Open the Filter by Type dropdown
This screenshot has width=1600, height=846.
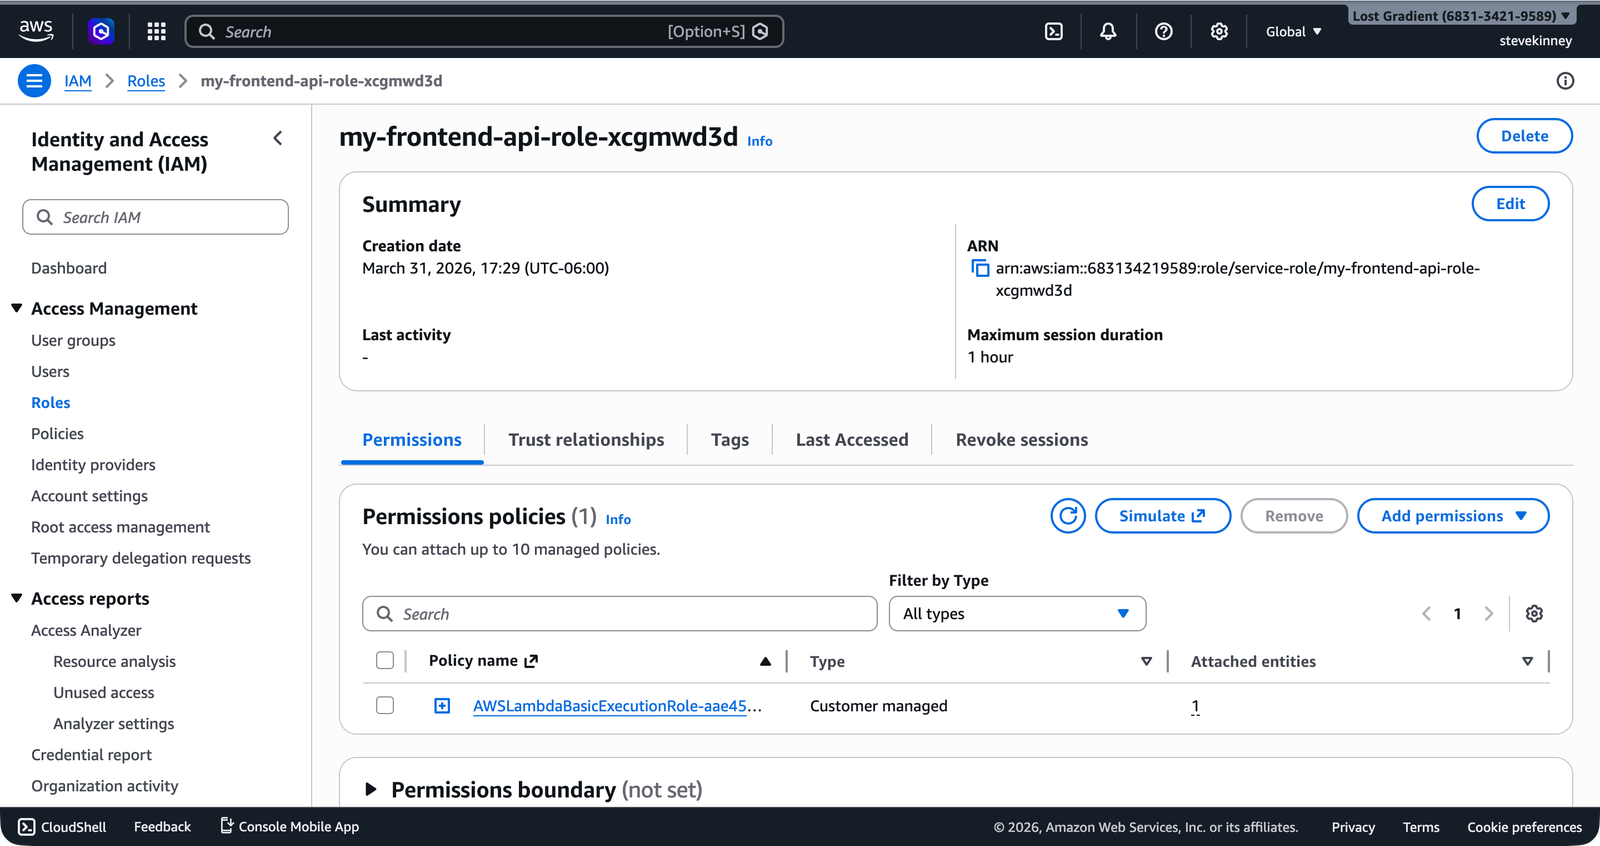(x=1017, y=614)
